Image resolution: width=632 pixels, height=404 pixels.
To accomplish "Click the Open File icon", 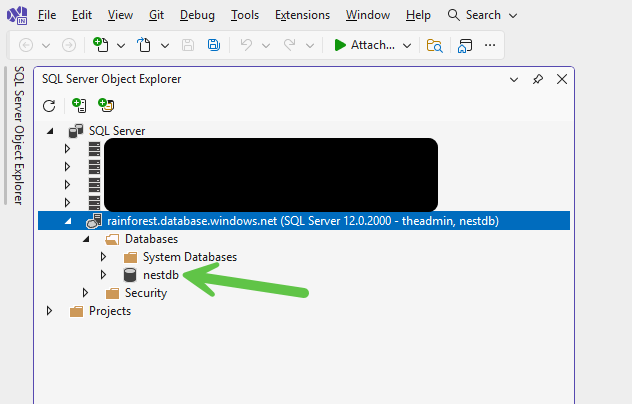I will pyautogui.click(x=144, y=44).
